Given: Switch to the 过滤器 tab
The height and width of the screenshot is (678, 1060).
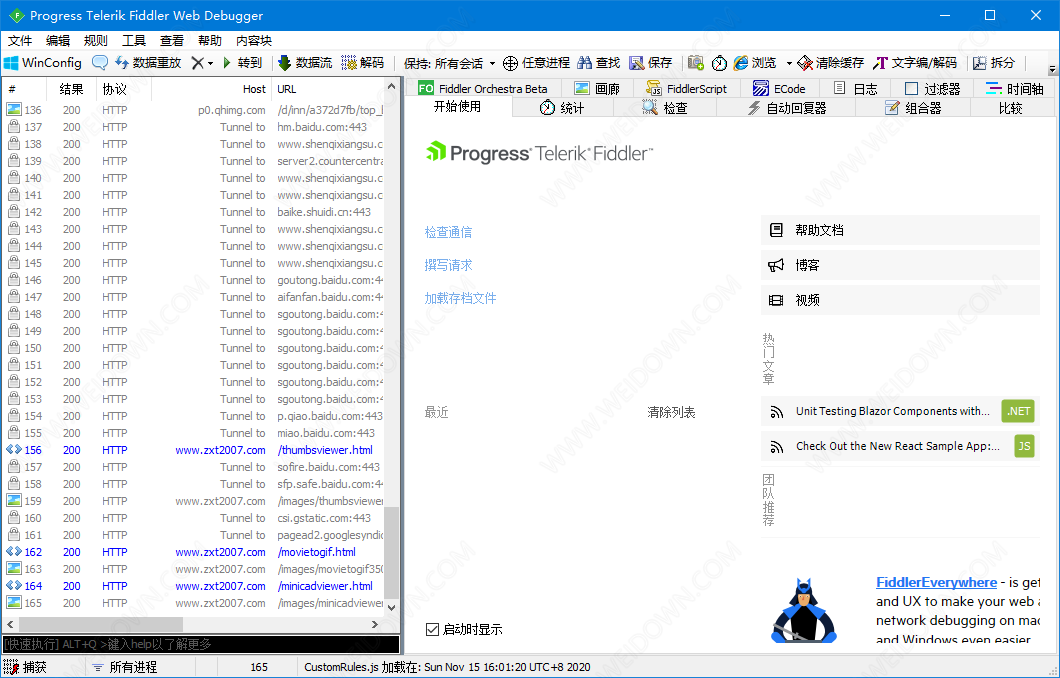Looking at the screenshot, I should (932, 89).
